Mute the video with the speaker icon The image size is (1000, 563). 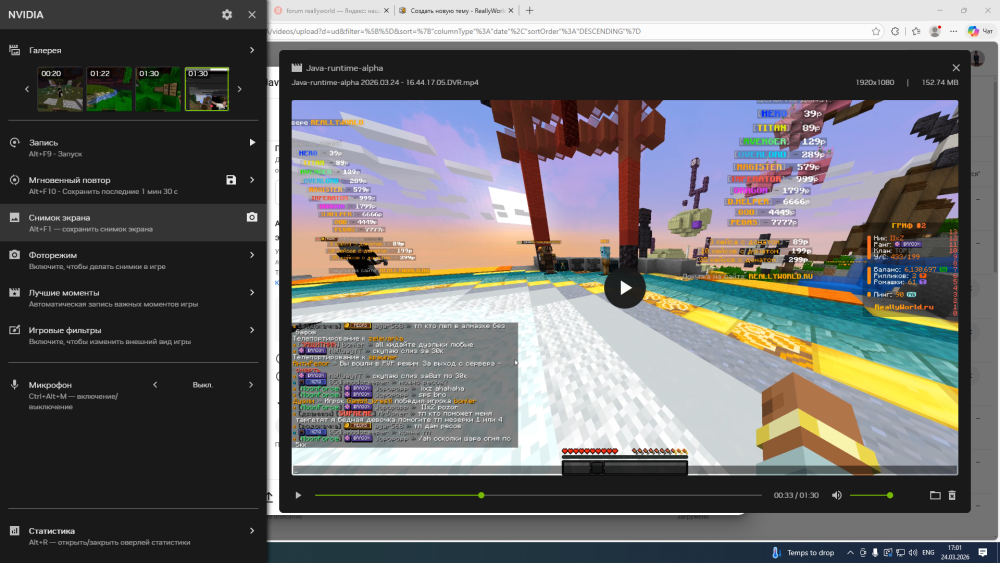point(837,495)
